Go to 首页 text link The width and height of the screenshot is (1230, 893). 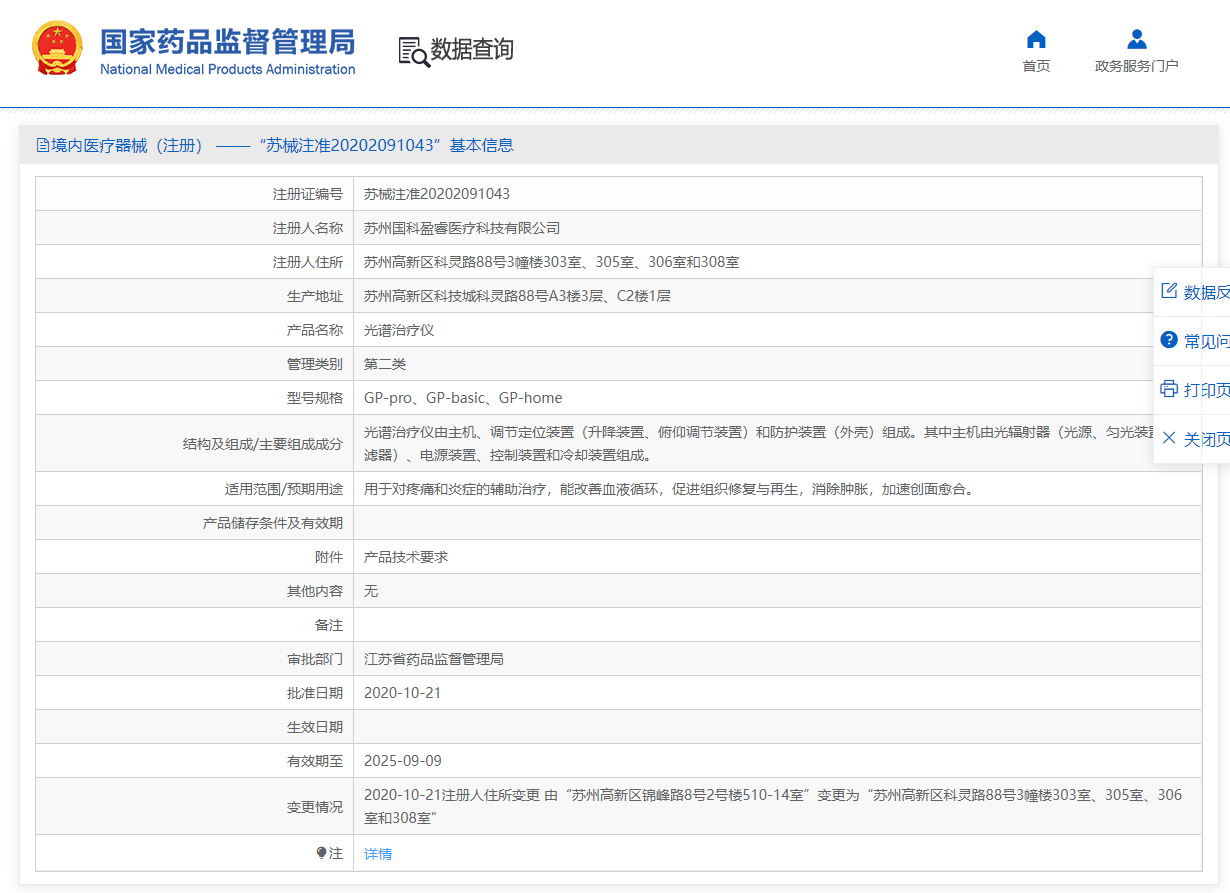point(1036,66)
